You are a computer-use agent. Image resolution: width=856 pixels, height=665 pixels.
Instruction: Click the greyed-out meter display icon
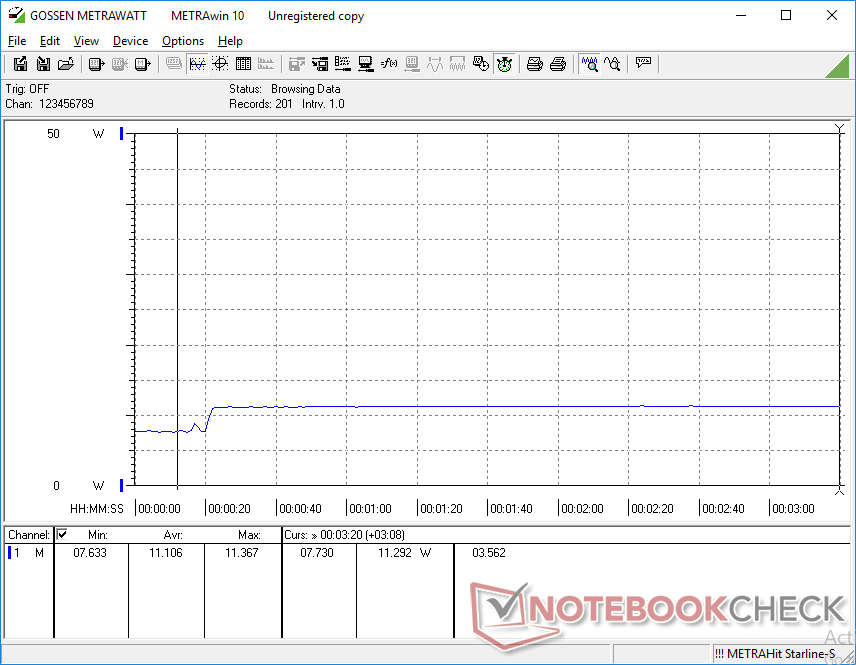(412, 64)
